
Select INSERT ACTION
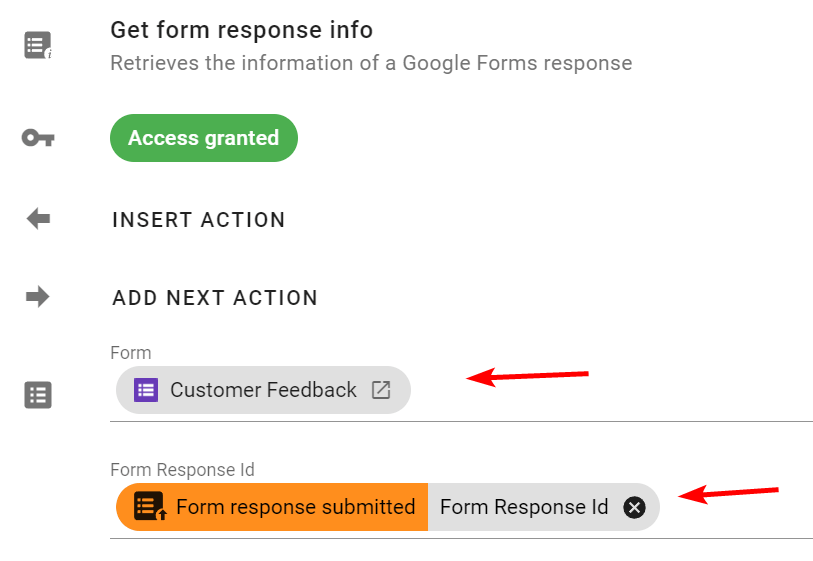[198, 220]
